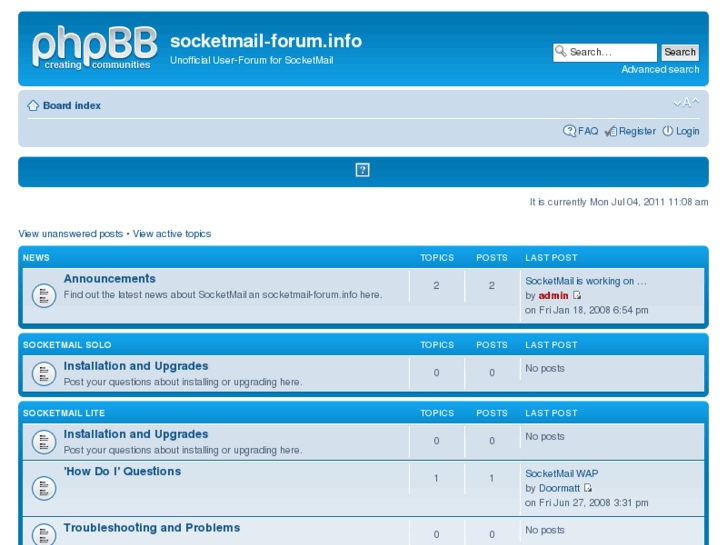Open Troubleshooting and Problems forum
This screenshot has height=545, width=727.
(152, 528)
